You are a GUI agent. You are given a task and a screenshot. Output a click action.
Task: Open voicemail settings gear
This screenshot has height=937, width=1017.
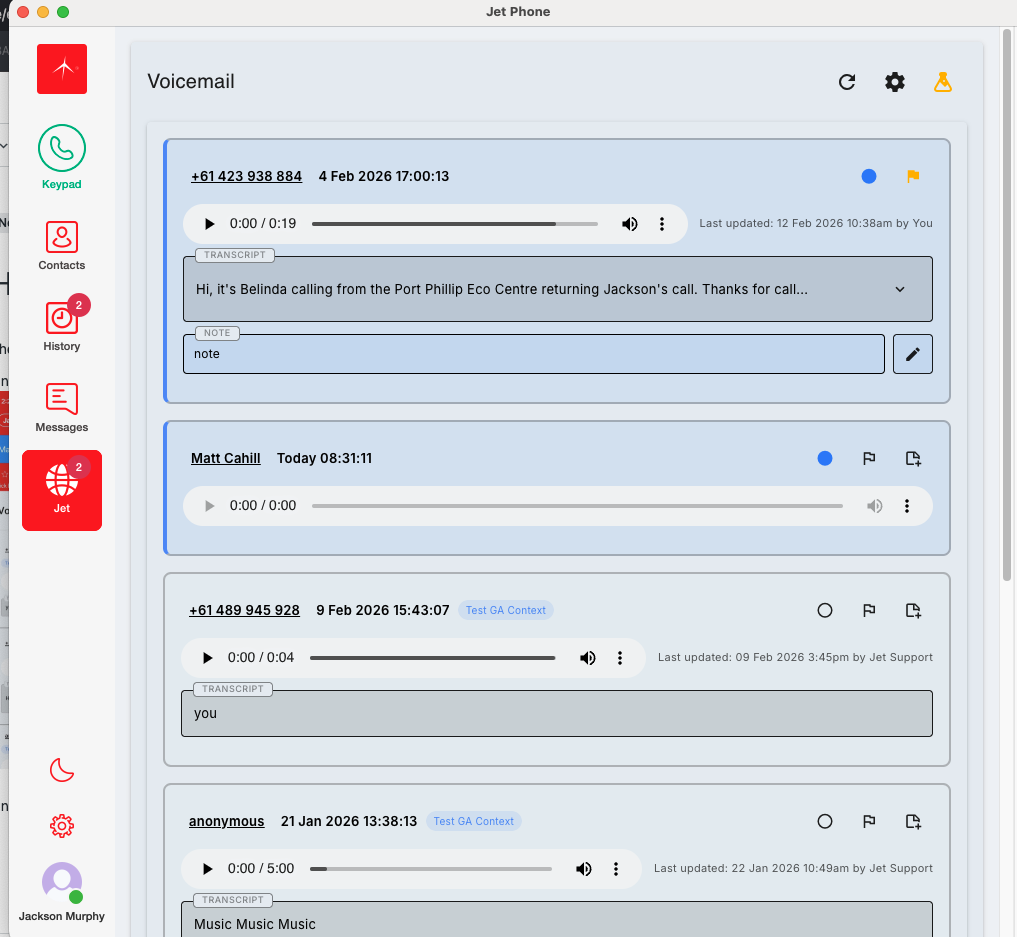point(894,82)
